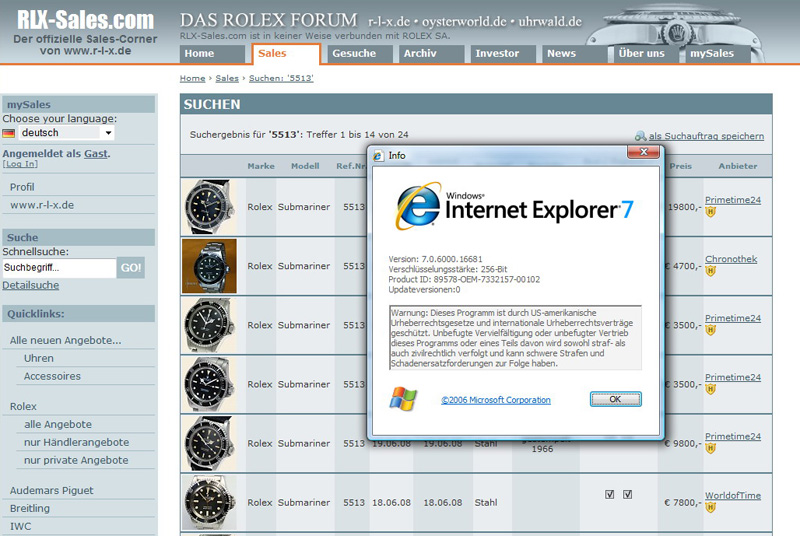Open the Investor tab
The image size is (800, 536).
coord(503,54)
